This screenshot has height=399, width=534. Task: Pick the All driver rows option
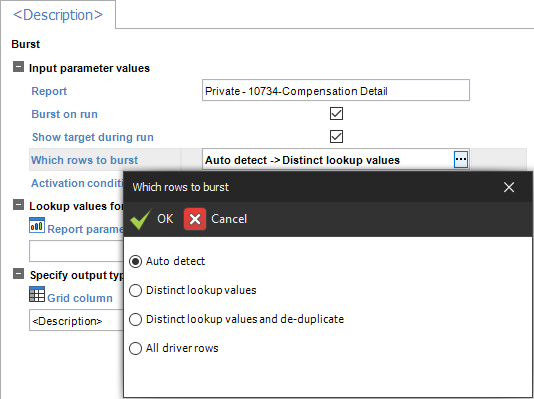(135, 348)
